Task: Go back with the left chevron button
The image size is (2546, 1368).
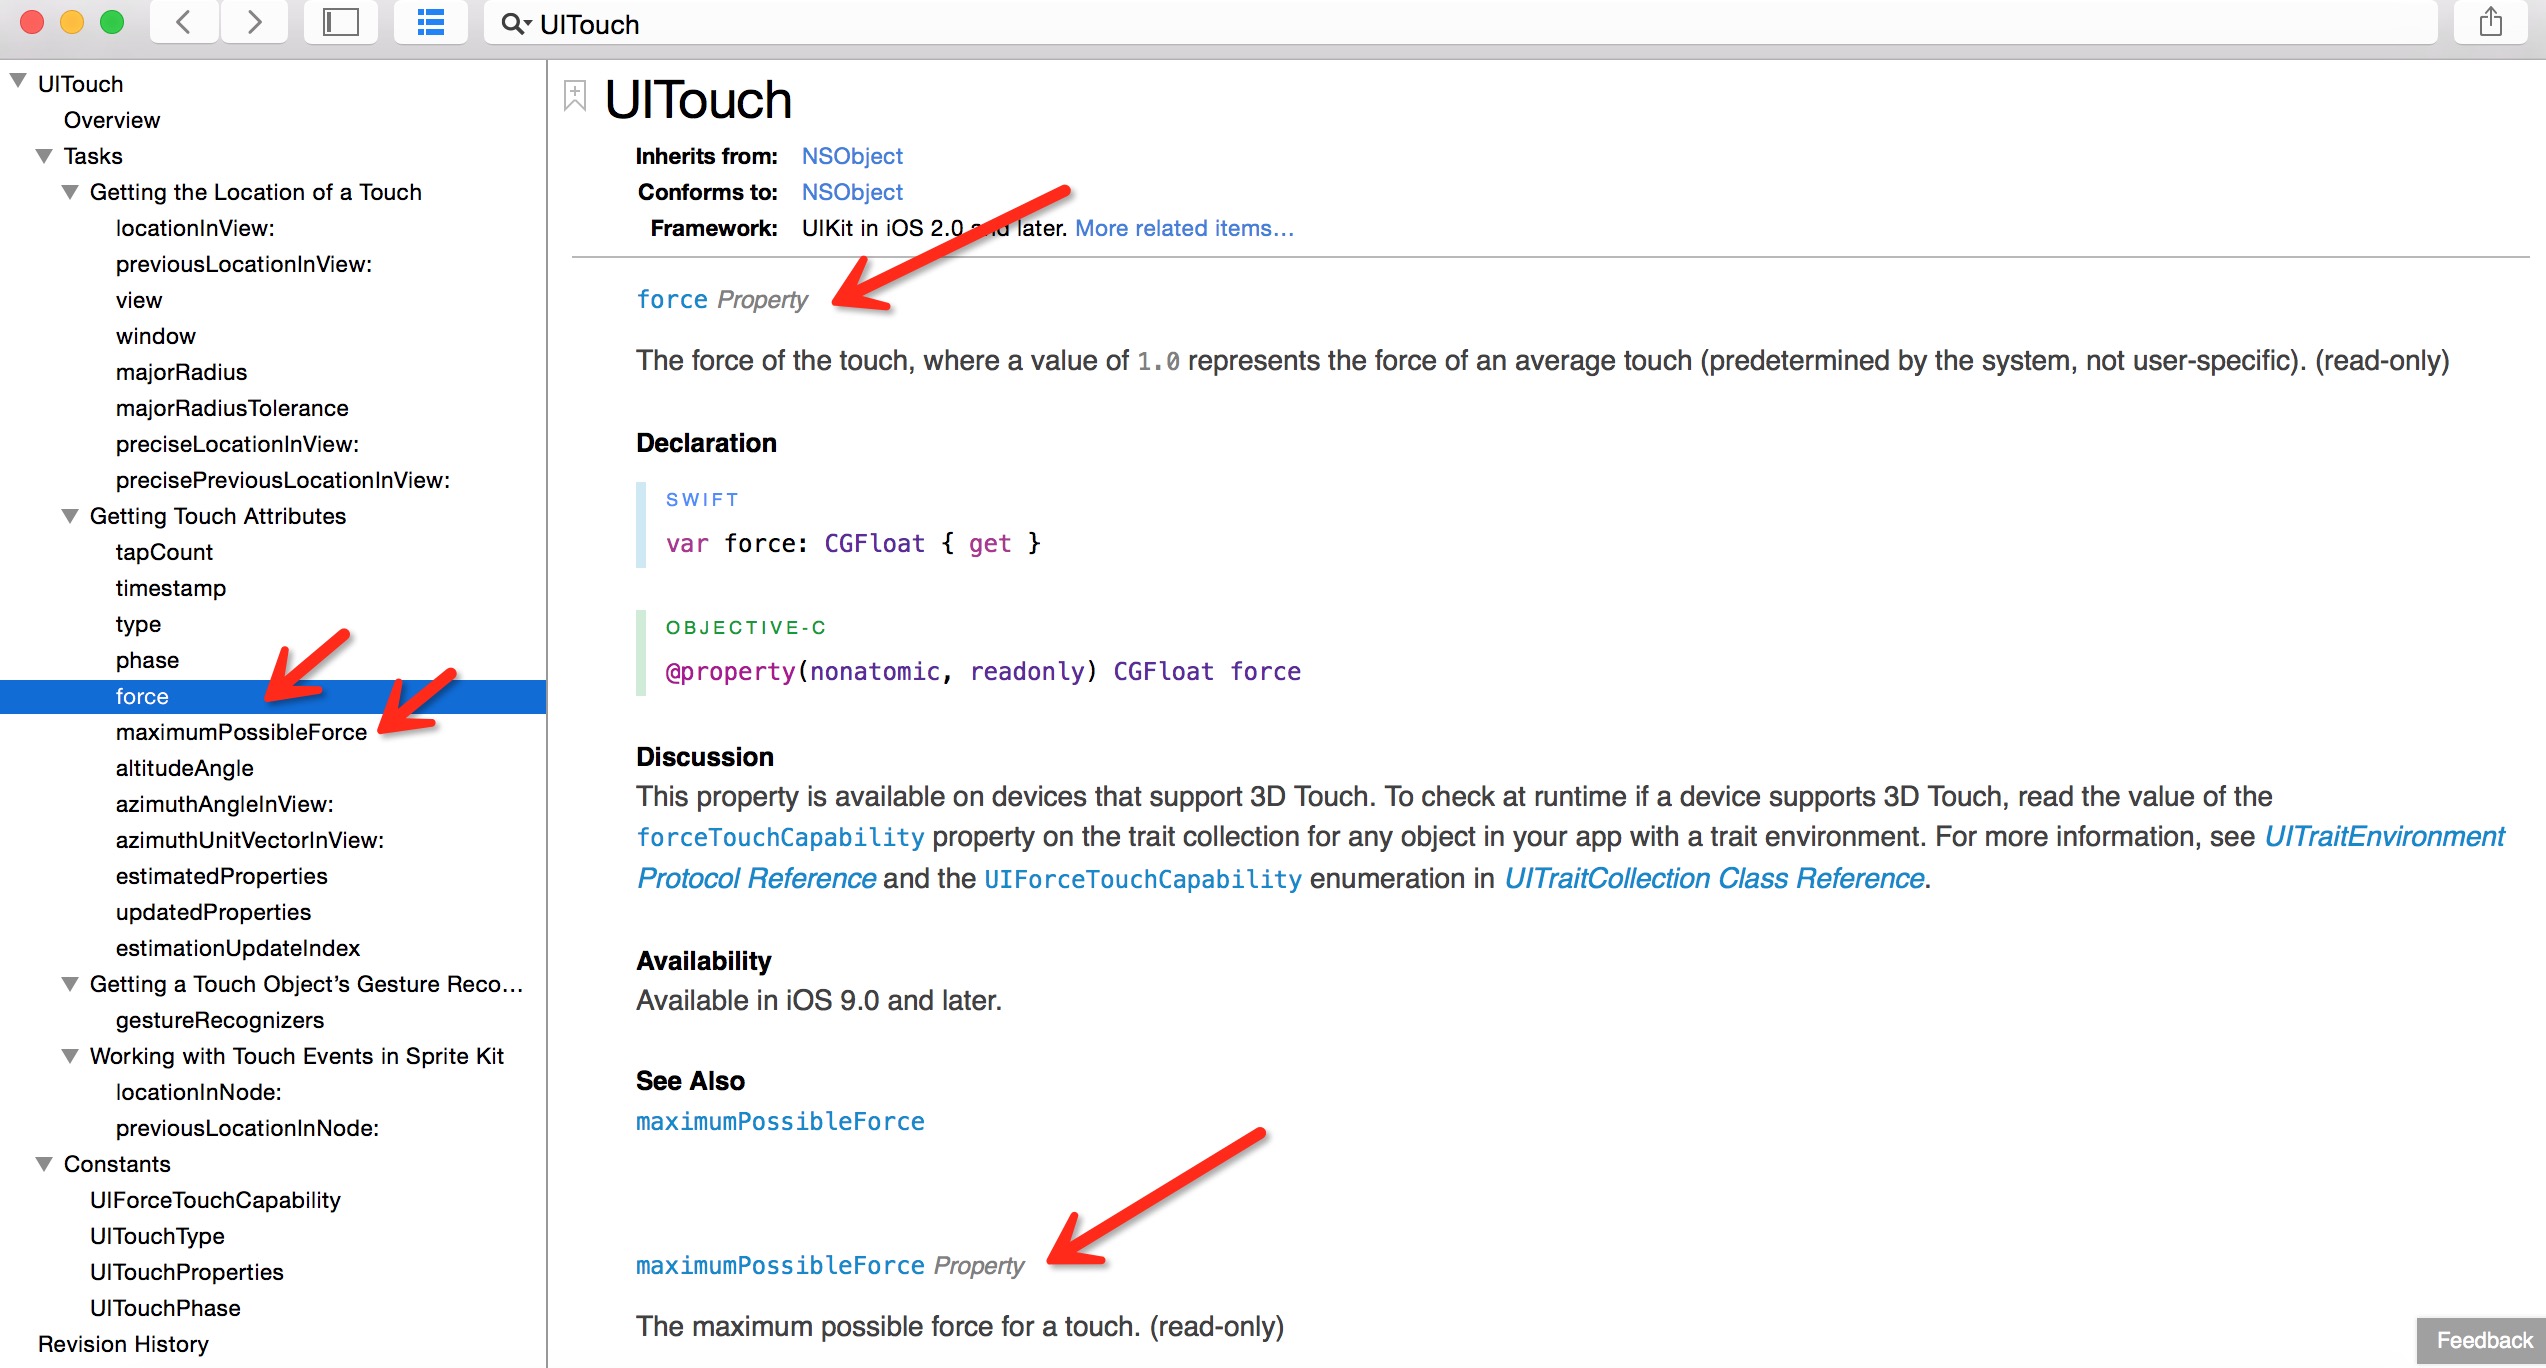Action: pyautogui.click(x=184, y=22)
